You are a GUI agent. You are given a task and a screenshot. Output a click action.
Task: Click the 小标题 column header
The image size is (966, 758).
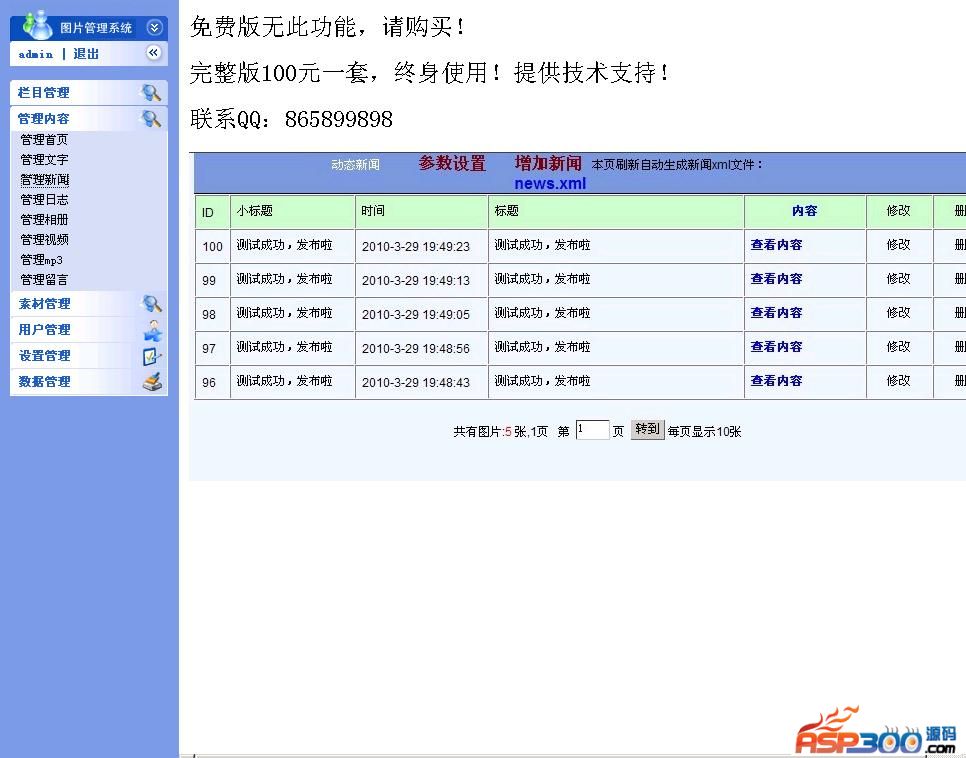click(254, 211)
